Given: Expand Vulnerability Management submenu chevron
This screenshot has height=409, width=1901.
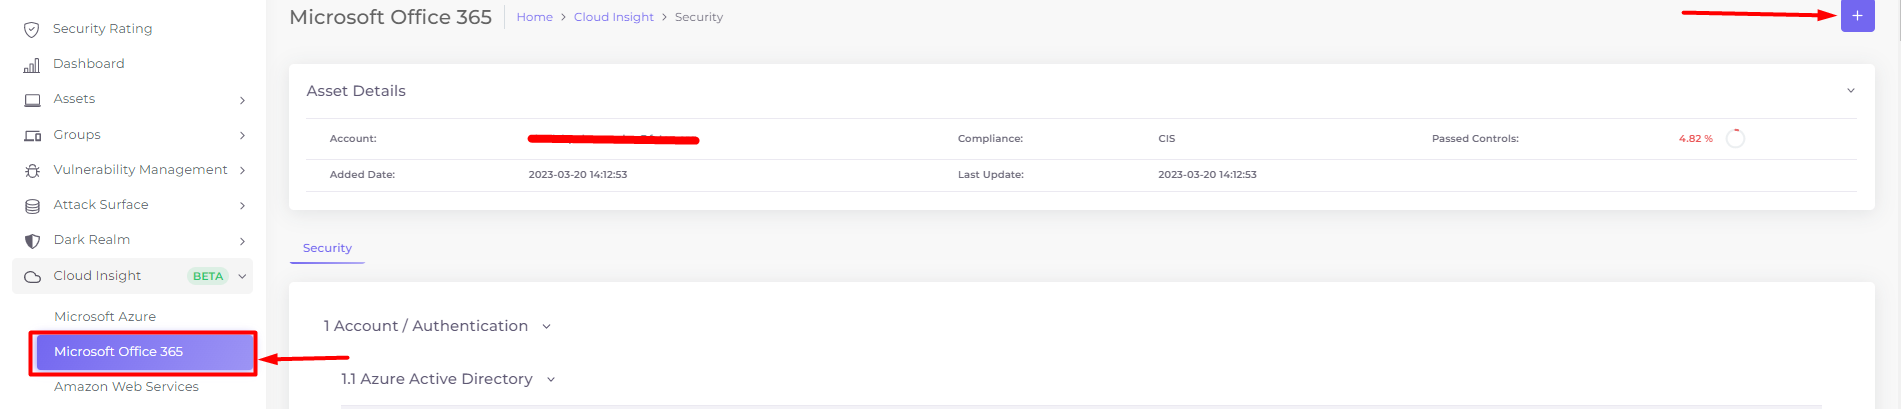Looking at the screenshot, I should tap(242, 170).
